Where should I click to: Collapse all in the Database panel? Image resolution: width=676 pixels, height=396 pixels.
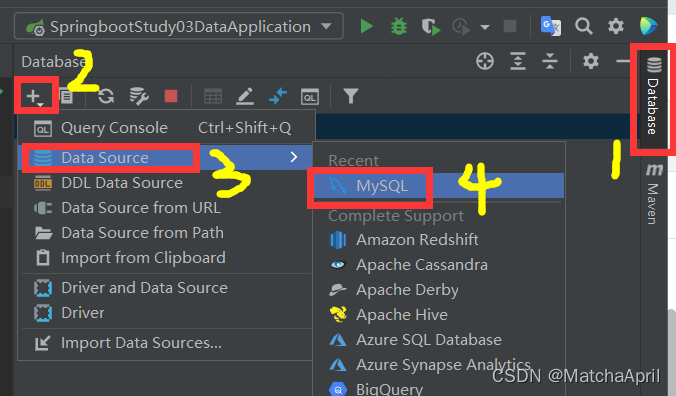click(x=550, y=61)
